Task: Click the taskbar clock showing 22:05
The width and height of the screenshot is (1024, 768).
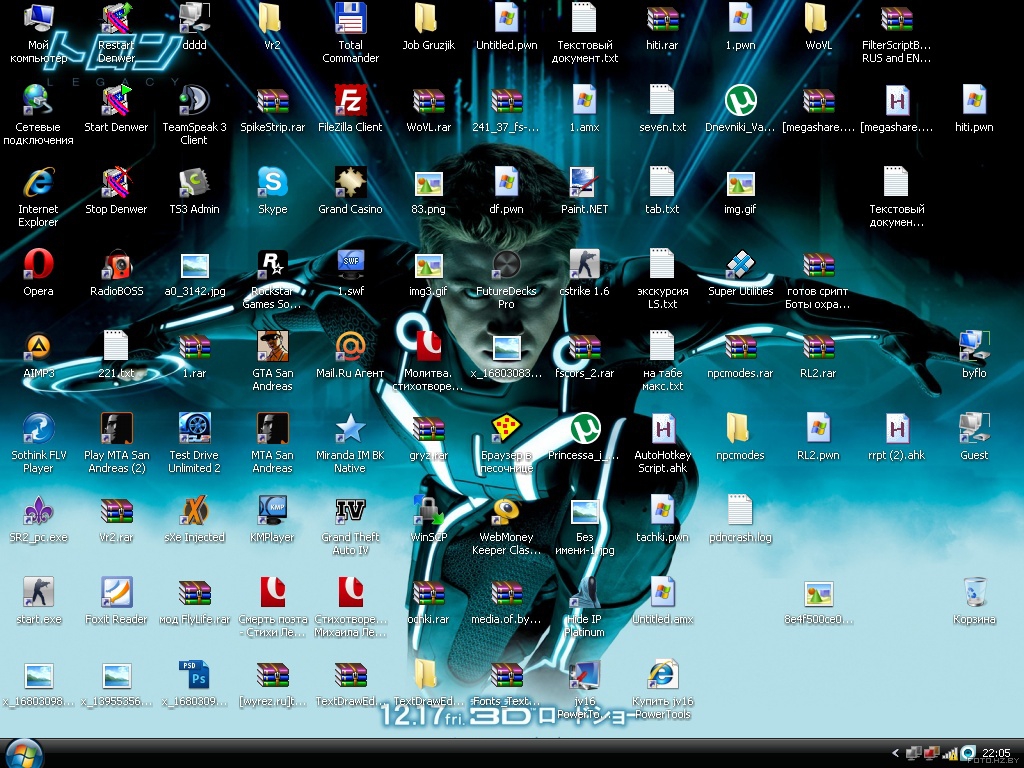Action: coord(996,753)
